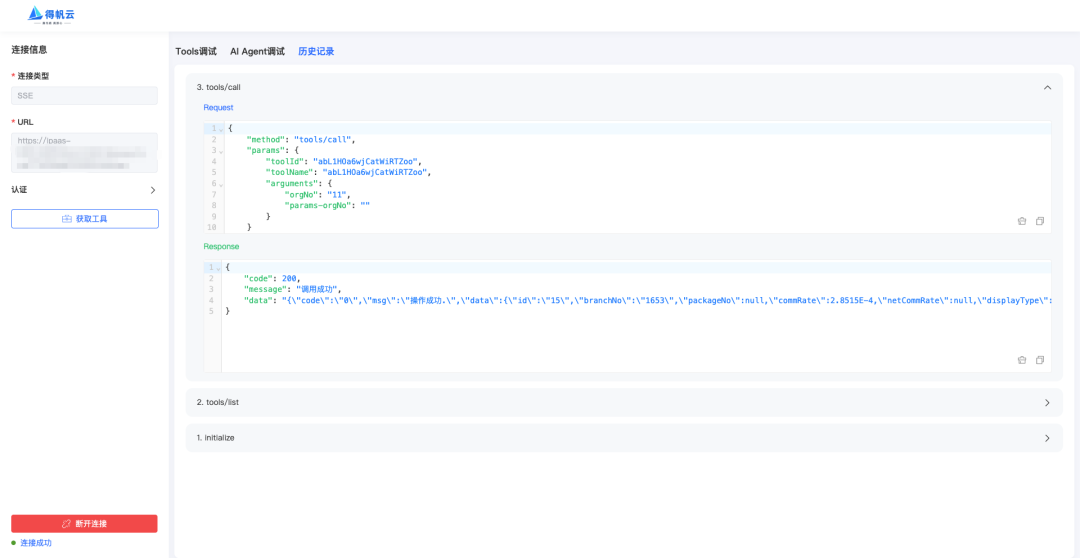Copy the Request JSON with the copy icon
This screenshot has height=558, width=1080.
pos(1040,221)
